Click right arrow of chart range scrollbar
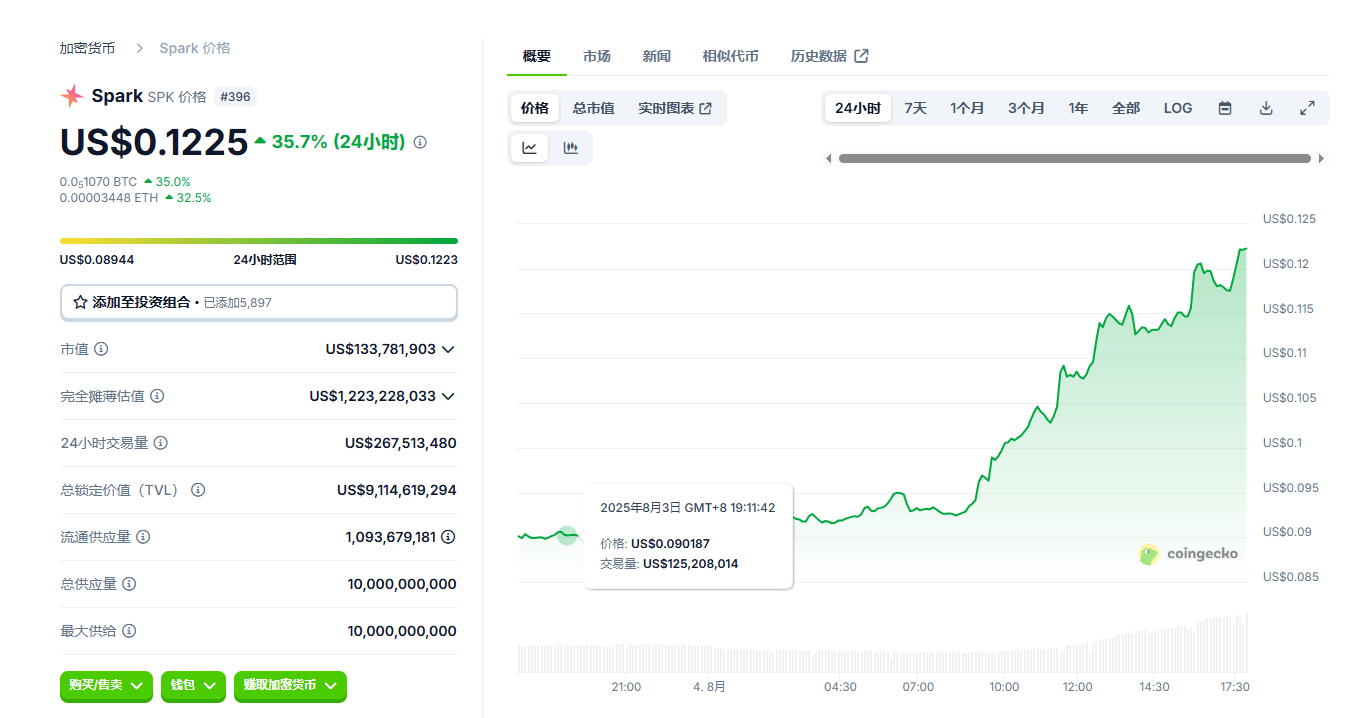1362x718 pixels. pyautogui.click(x=1321, y=158)
